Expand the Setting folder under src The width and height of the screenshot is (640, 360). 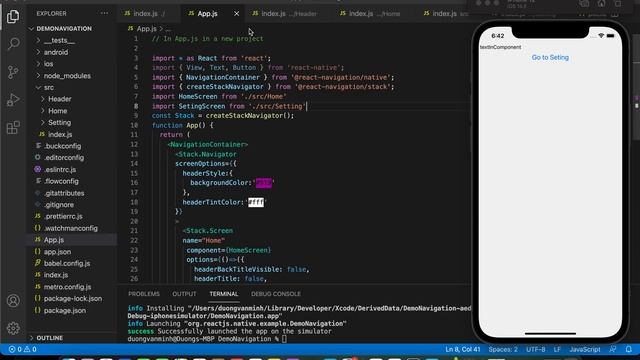point(60,122)
